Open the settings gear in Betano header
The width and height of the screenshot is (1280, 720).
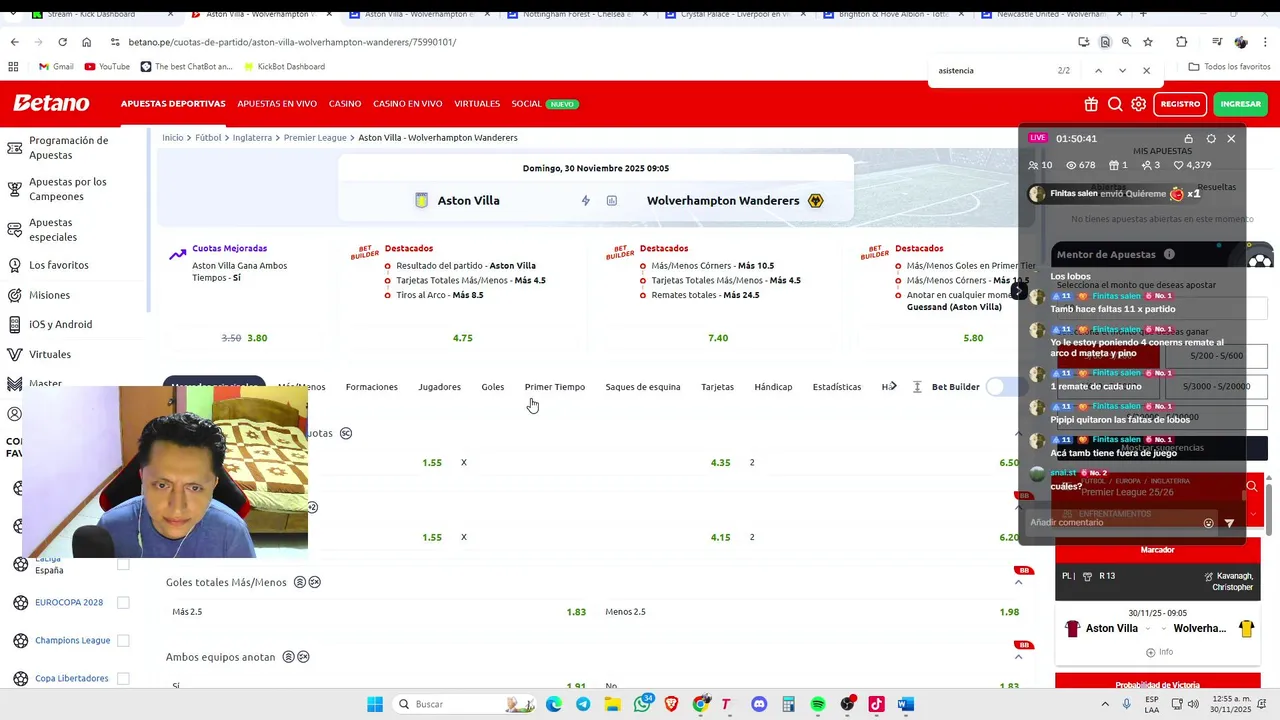[x=1139, y=104]
